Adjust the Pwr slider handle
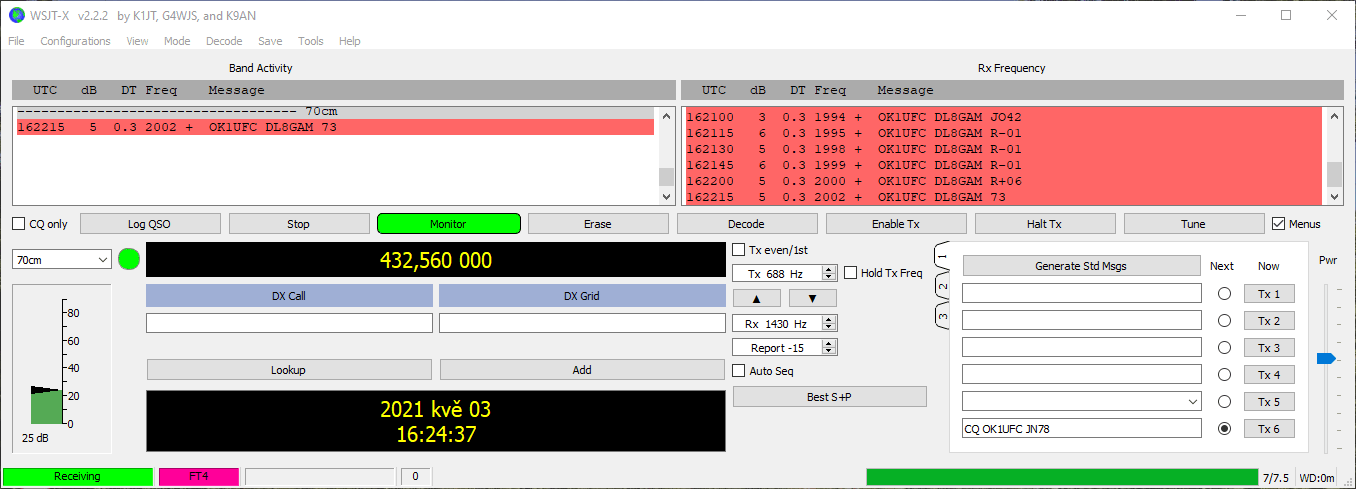The height and width of the screenshot is (489, 1356). click(x=1326, y=358)
